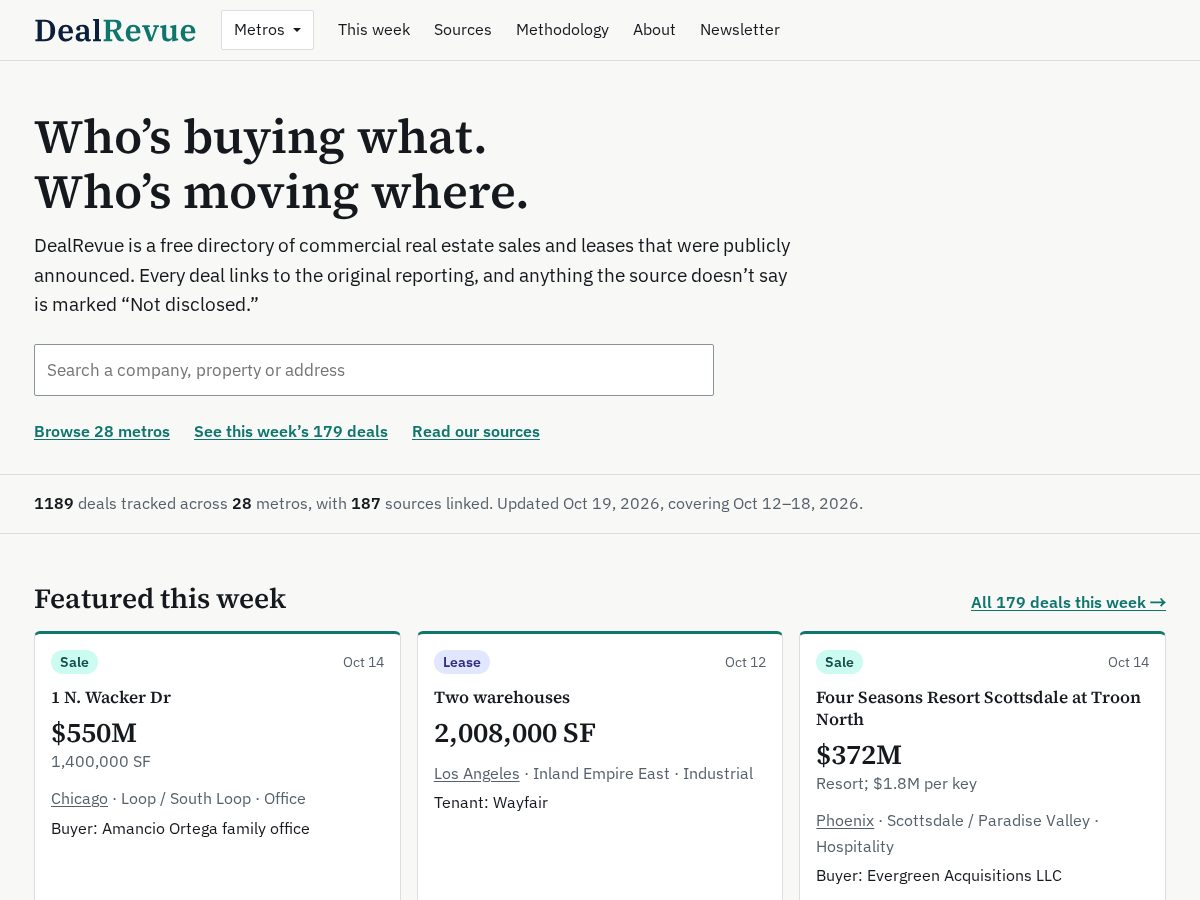Image resolution: width=1200 pixels, height=900 pixels.
Task: Select the Sale badge on Four Seasons card
Action: 839,662
